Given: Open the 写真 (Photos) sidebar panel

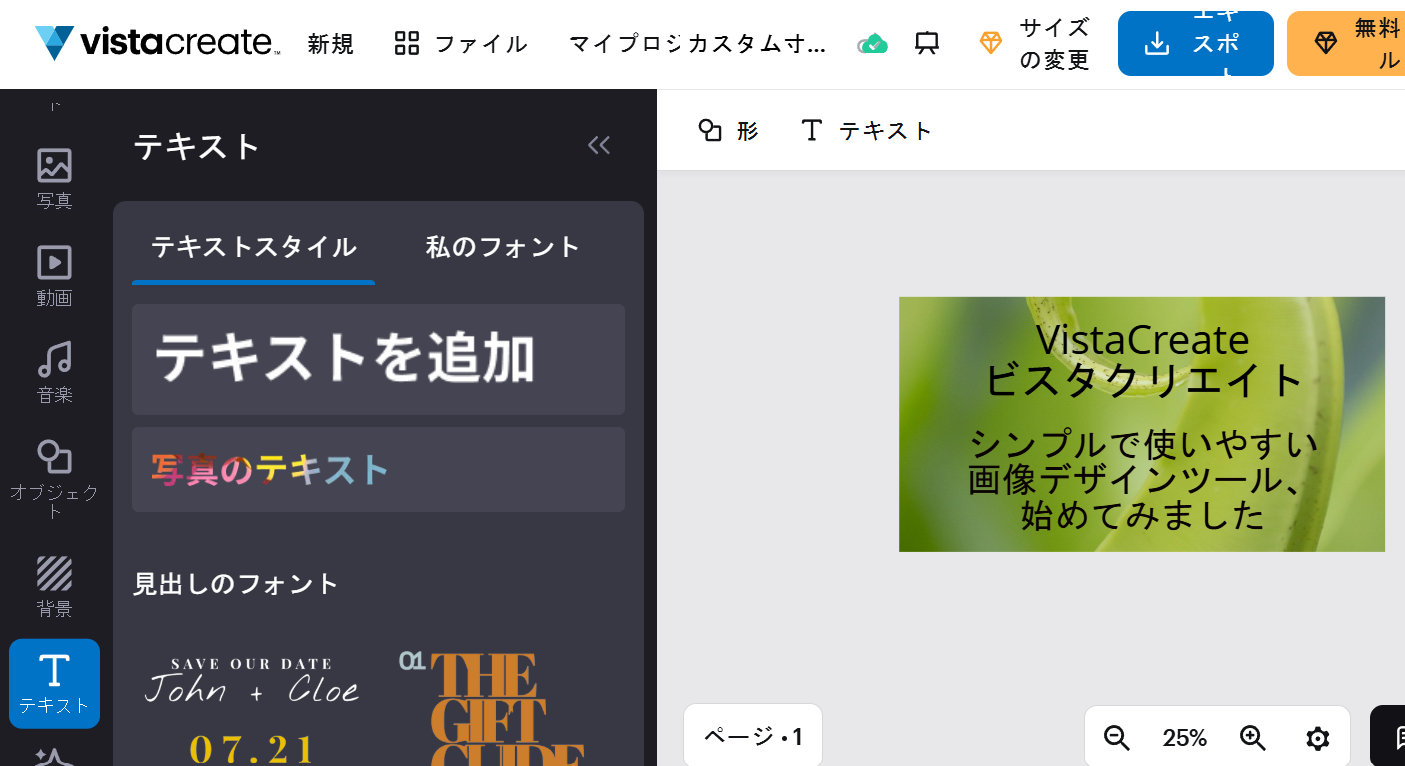Looking at the screenshot, I should [54, 178].
